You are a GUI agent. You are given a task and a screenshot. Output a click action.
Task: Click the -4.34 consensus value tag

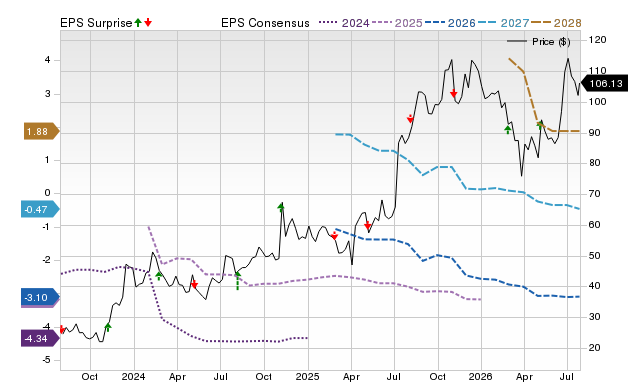(x=40, y=338)
